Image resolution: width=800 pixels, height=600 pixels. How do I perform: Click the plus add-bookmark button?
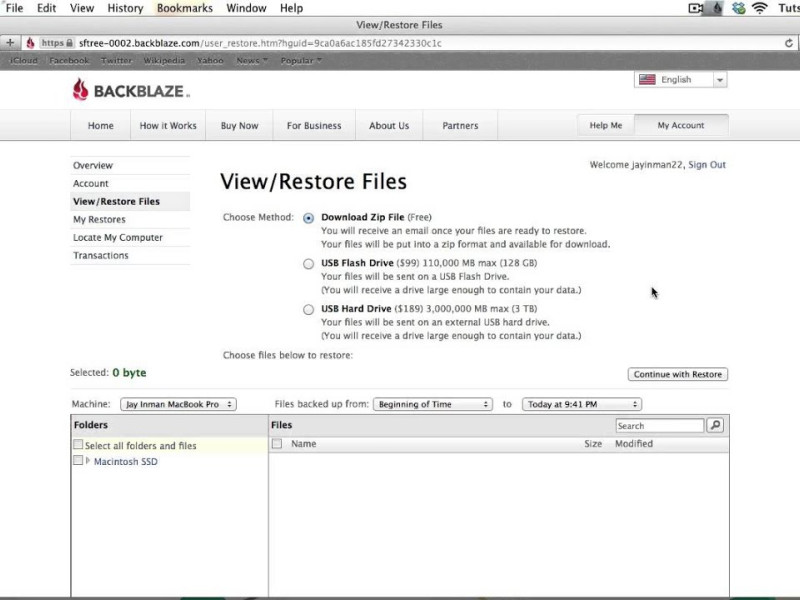pos(10,43)
